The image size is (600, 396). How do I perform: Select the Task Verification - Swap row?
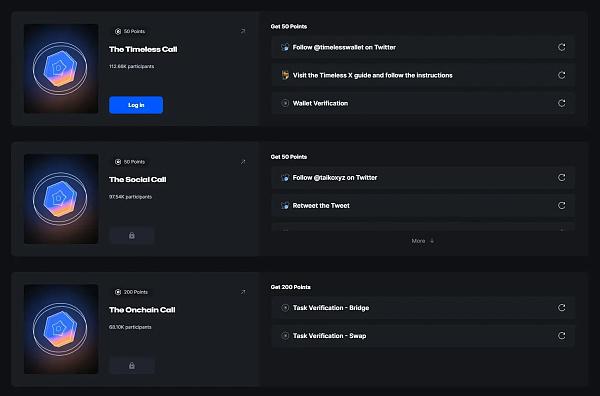[x=423, y=336]
